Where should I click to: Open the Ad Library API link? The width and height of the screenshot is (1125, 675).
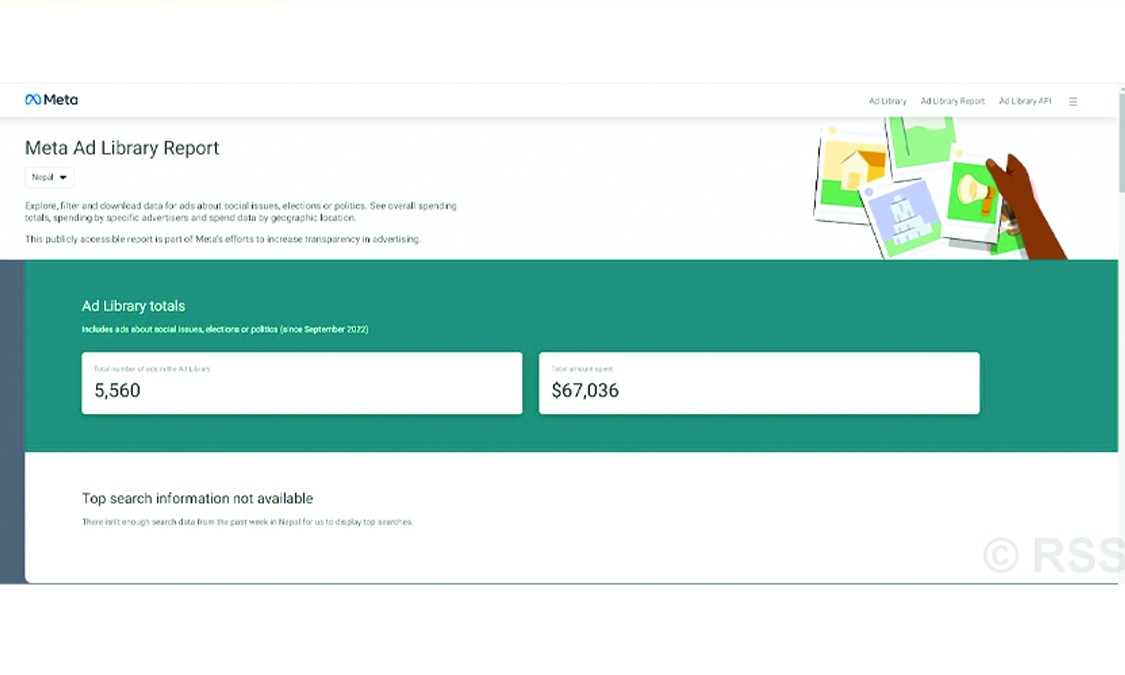coord(1025,101)
